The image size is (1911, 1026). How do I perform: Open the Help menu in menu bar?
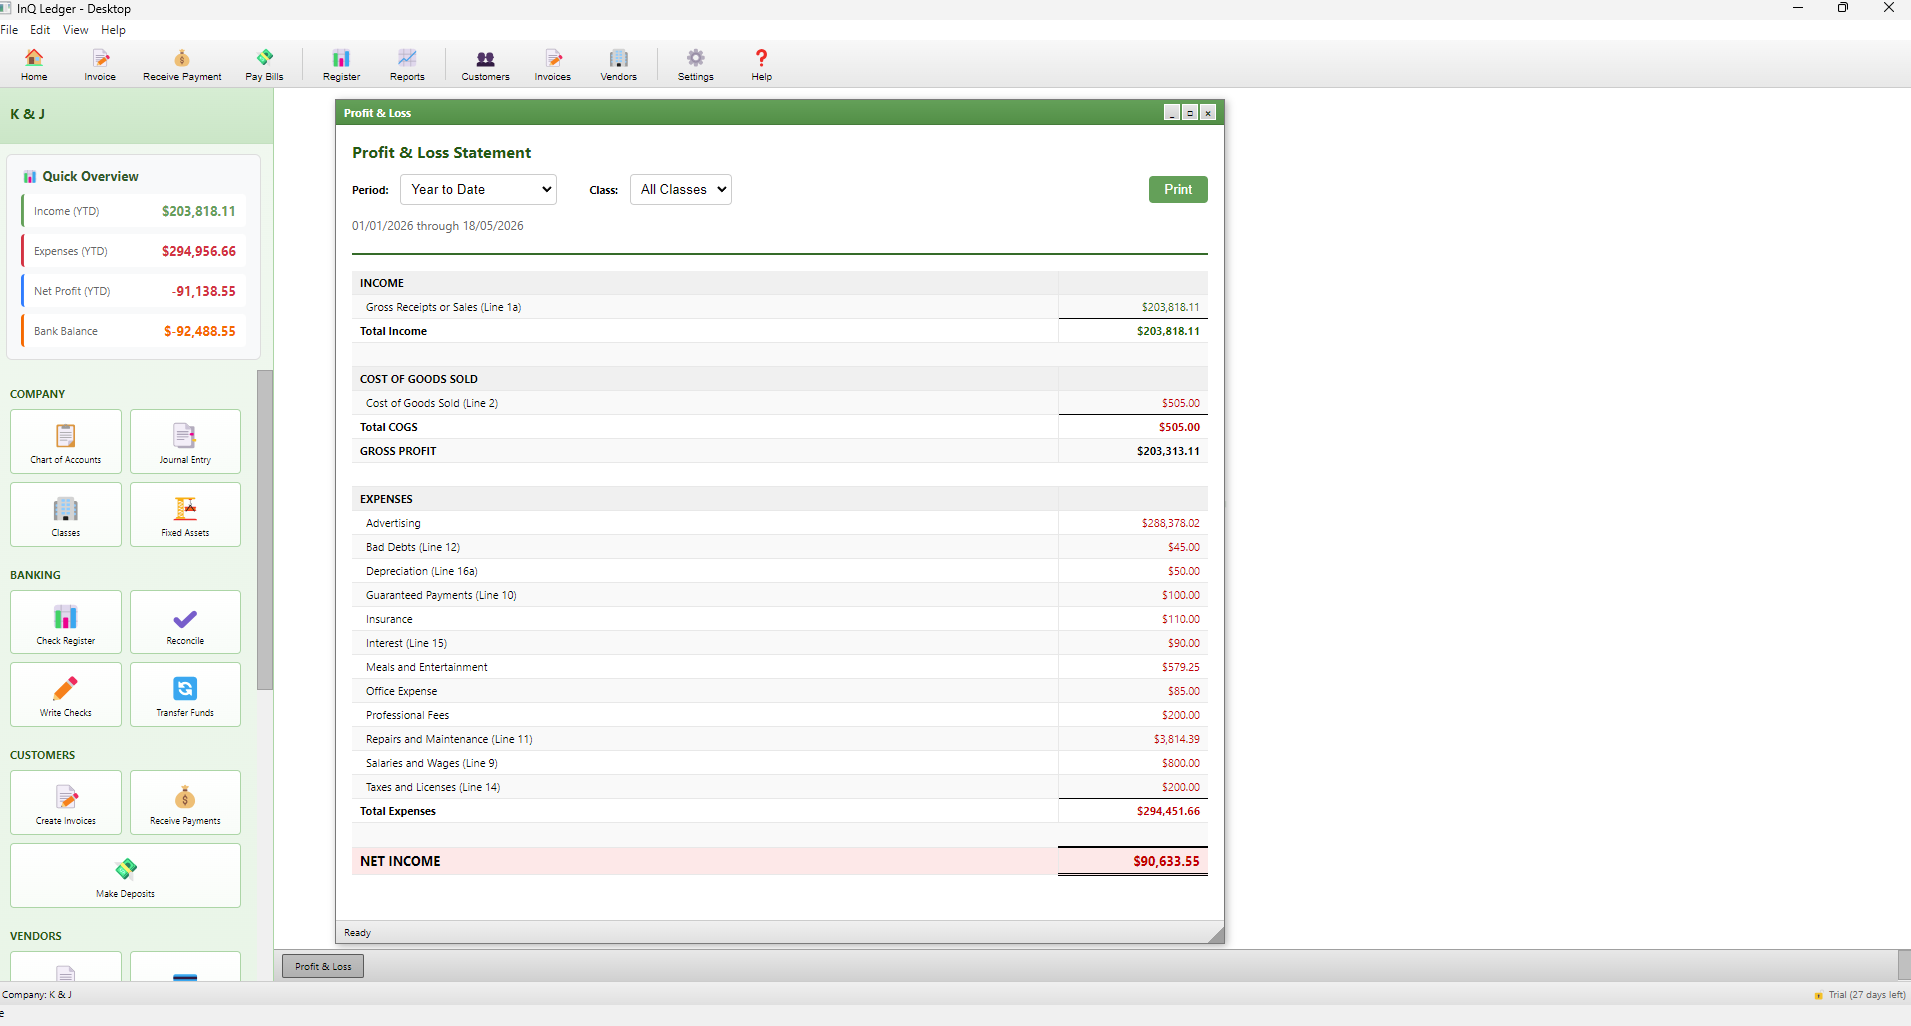coord(113,30)
